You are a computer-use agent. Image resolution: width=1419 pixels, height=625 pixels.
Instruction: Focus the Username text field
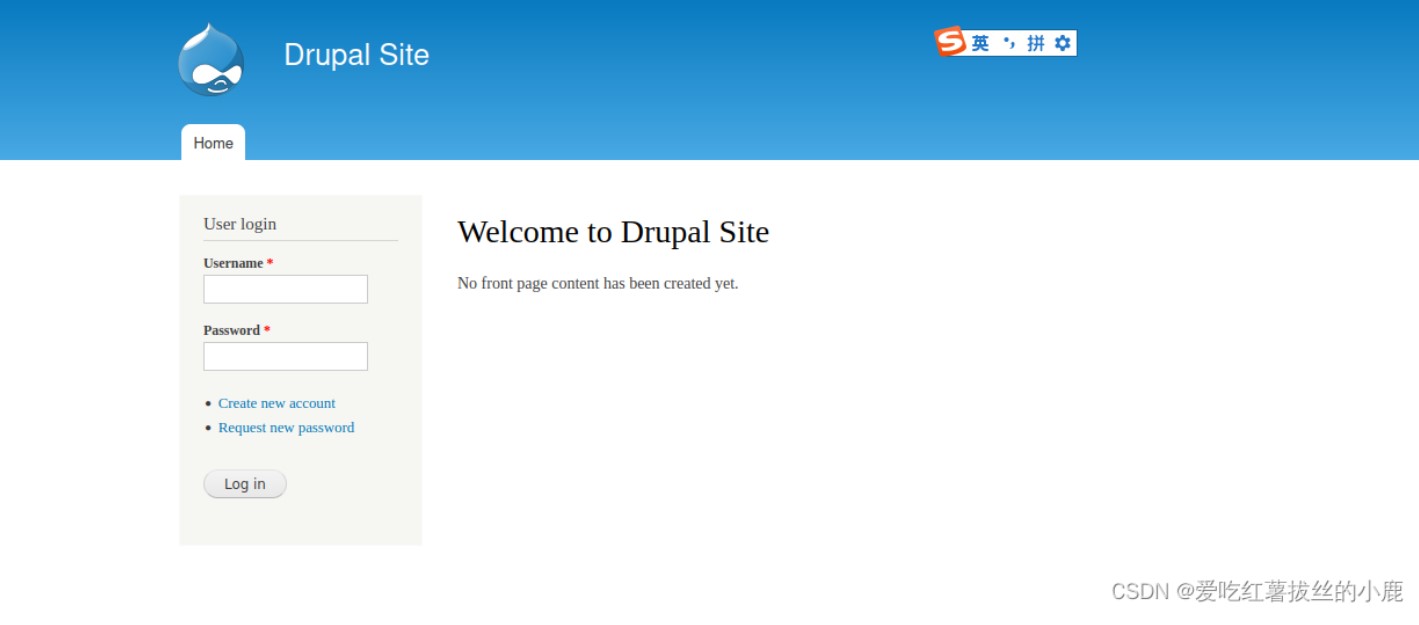285,289
